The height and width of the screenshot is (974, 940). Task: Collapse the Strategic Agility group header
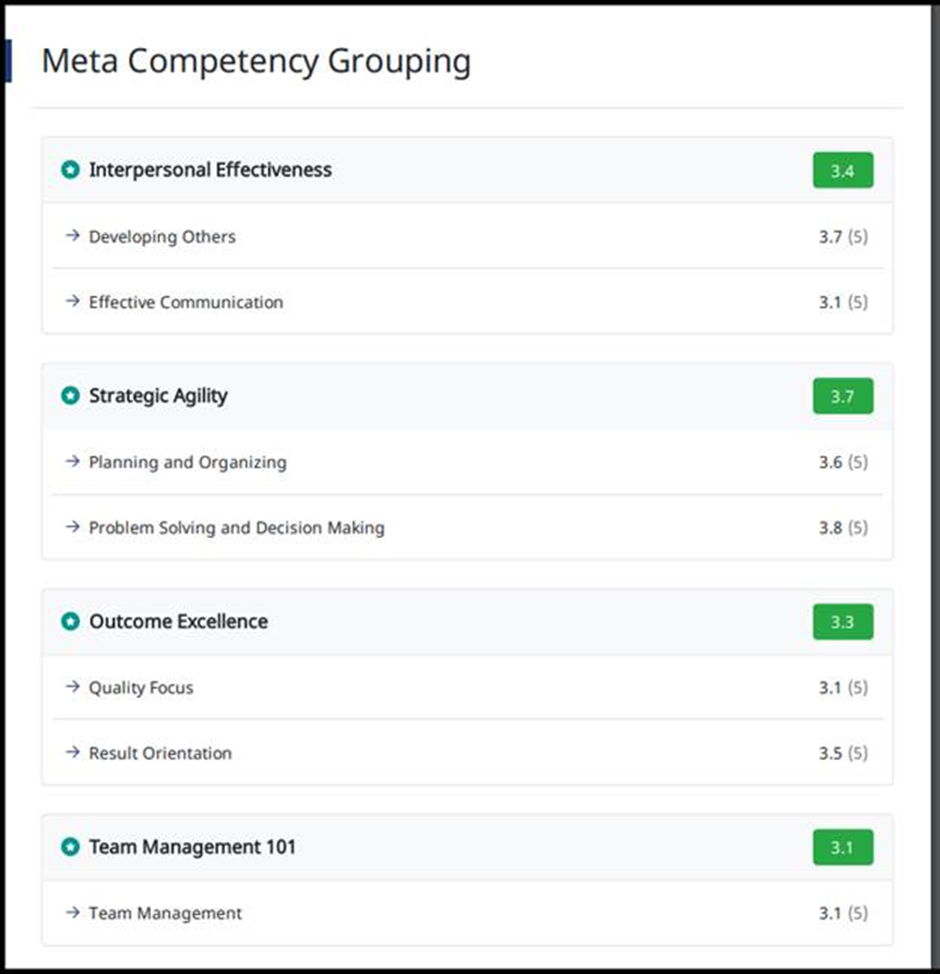[x=467, y=396]
